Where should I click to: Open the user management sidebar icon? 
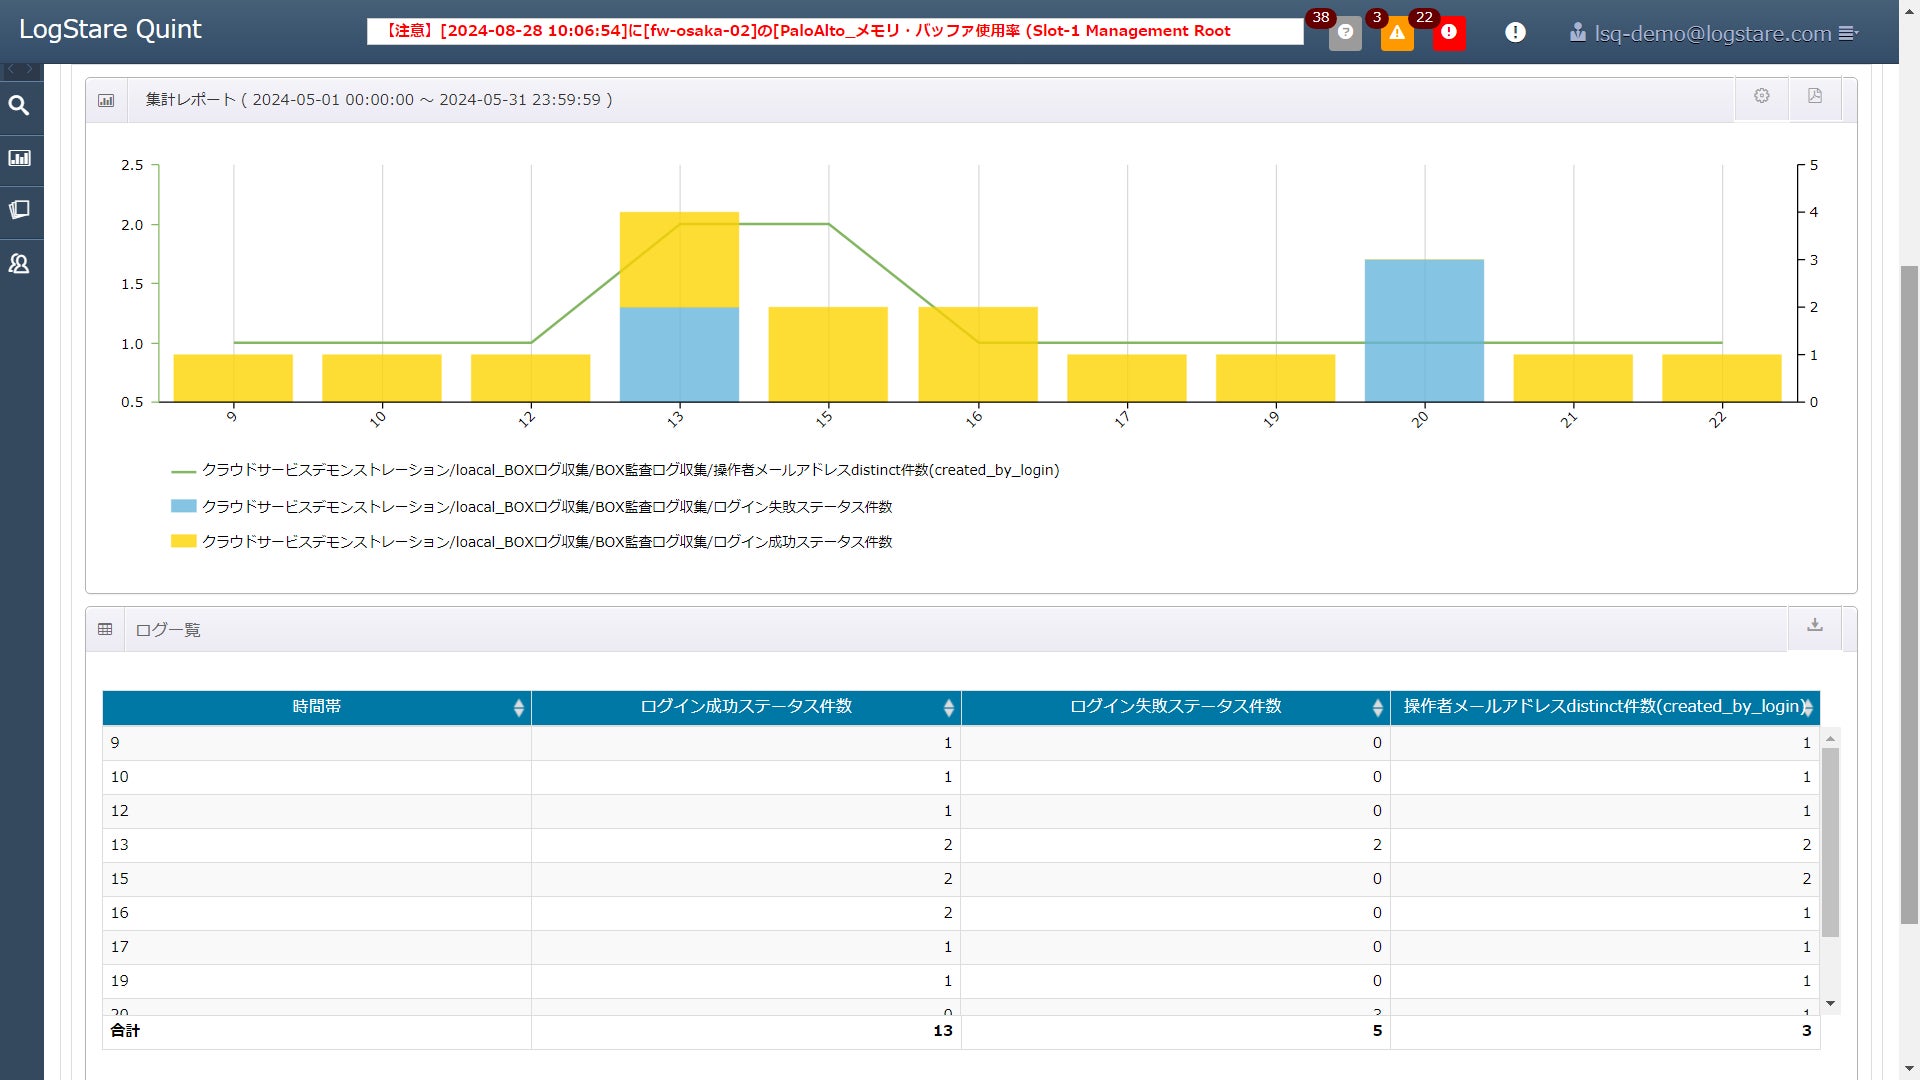coord(19,264)
